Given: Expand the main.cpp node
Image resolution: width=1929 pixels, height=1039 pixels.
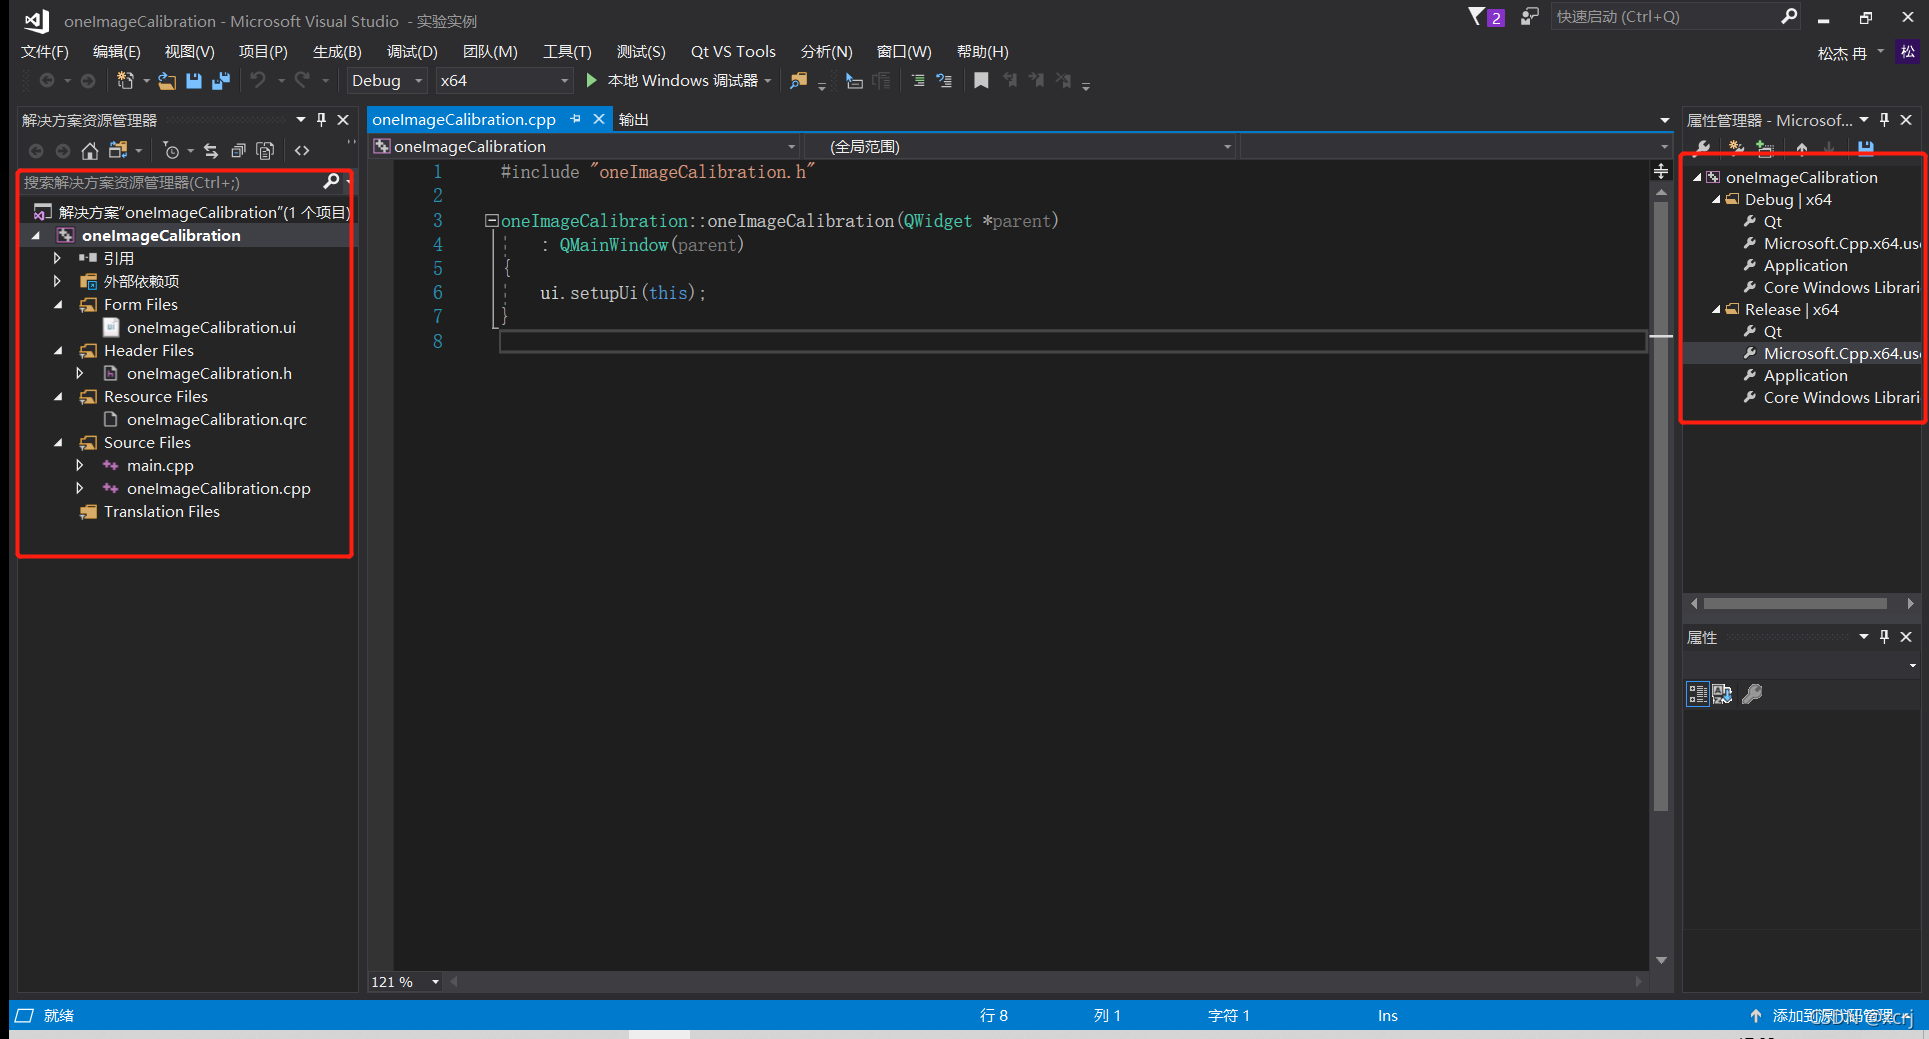Looking at the screenshot, I should (x=80, y=465).
